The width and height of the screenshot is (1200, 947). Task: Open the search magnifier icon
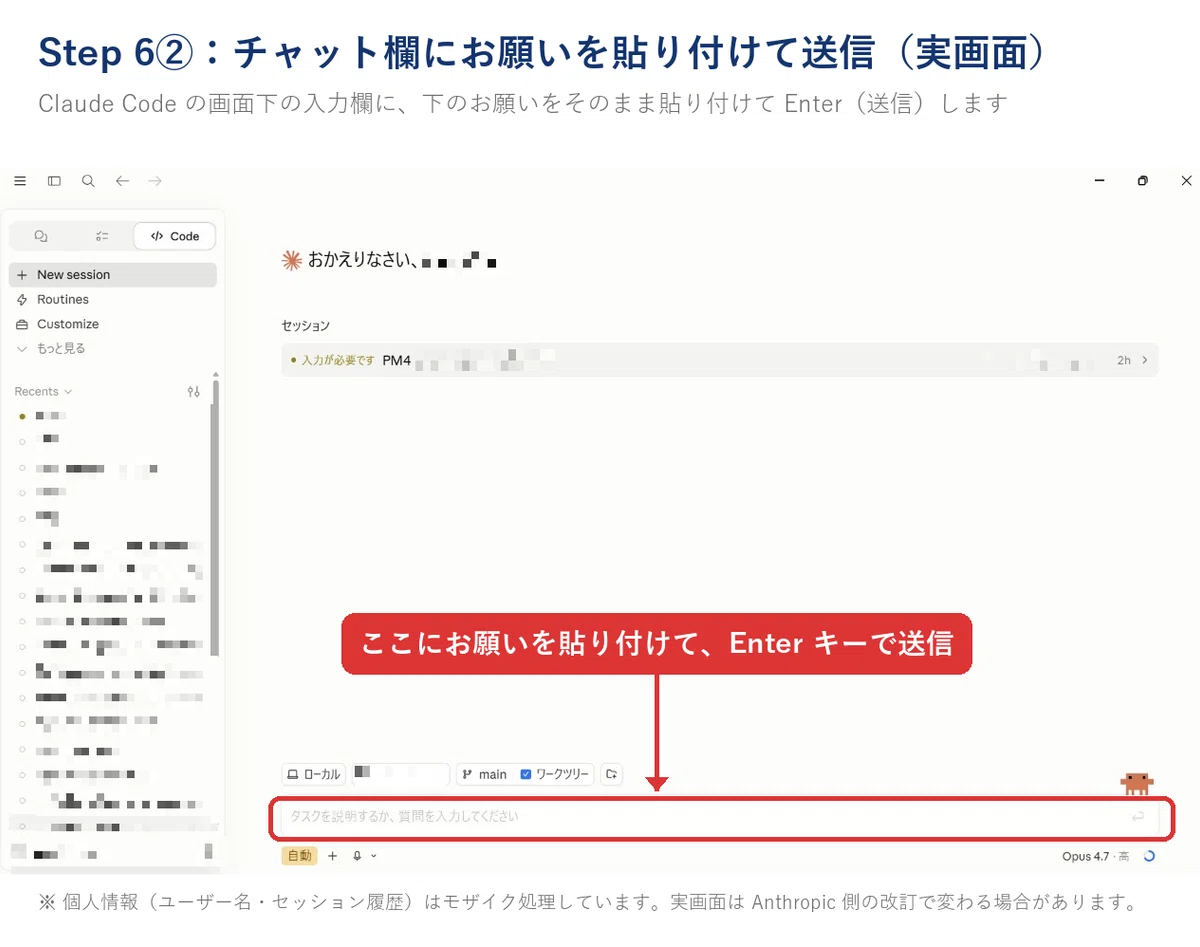(x=88, y=181)
